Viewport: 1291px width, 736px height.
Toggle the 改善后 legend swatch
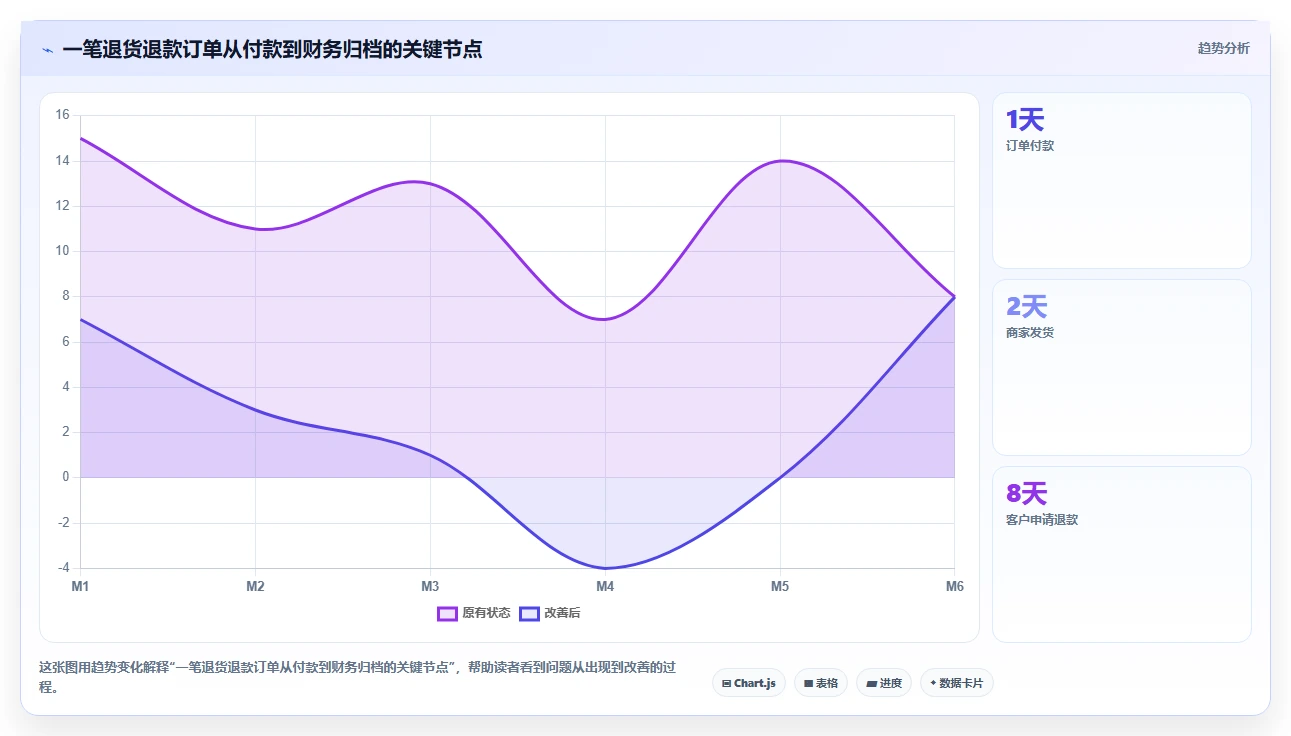point(529,613)
